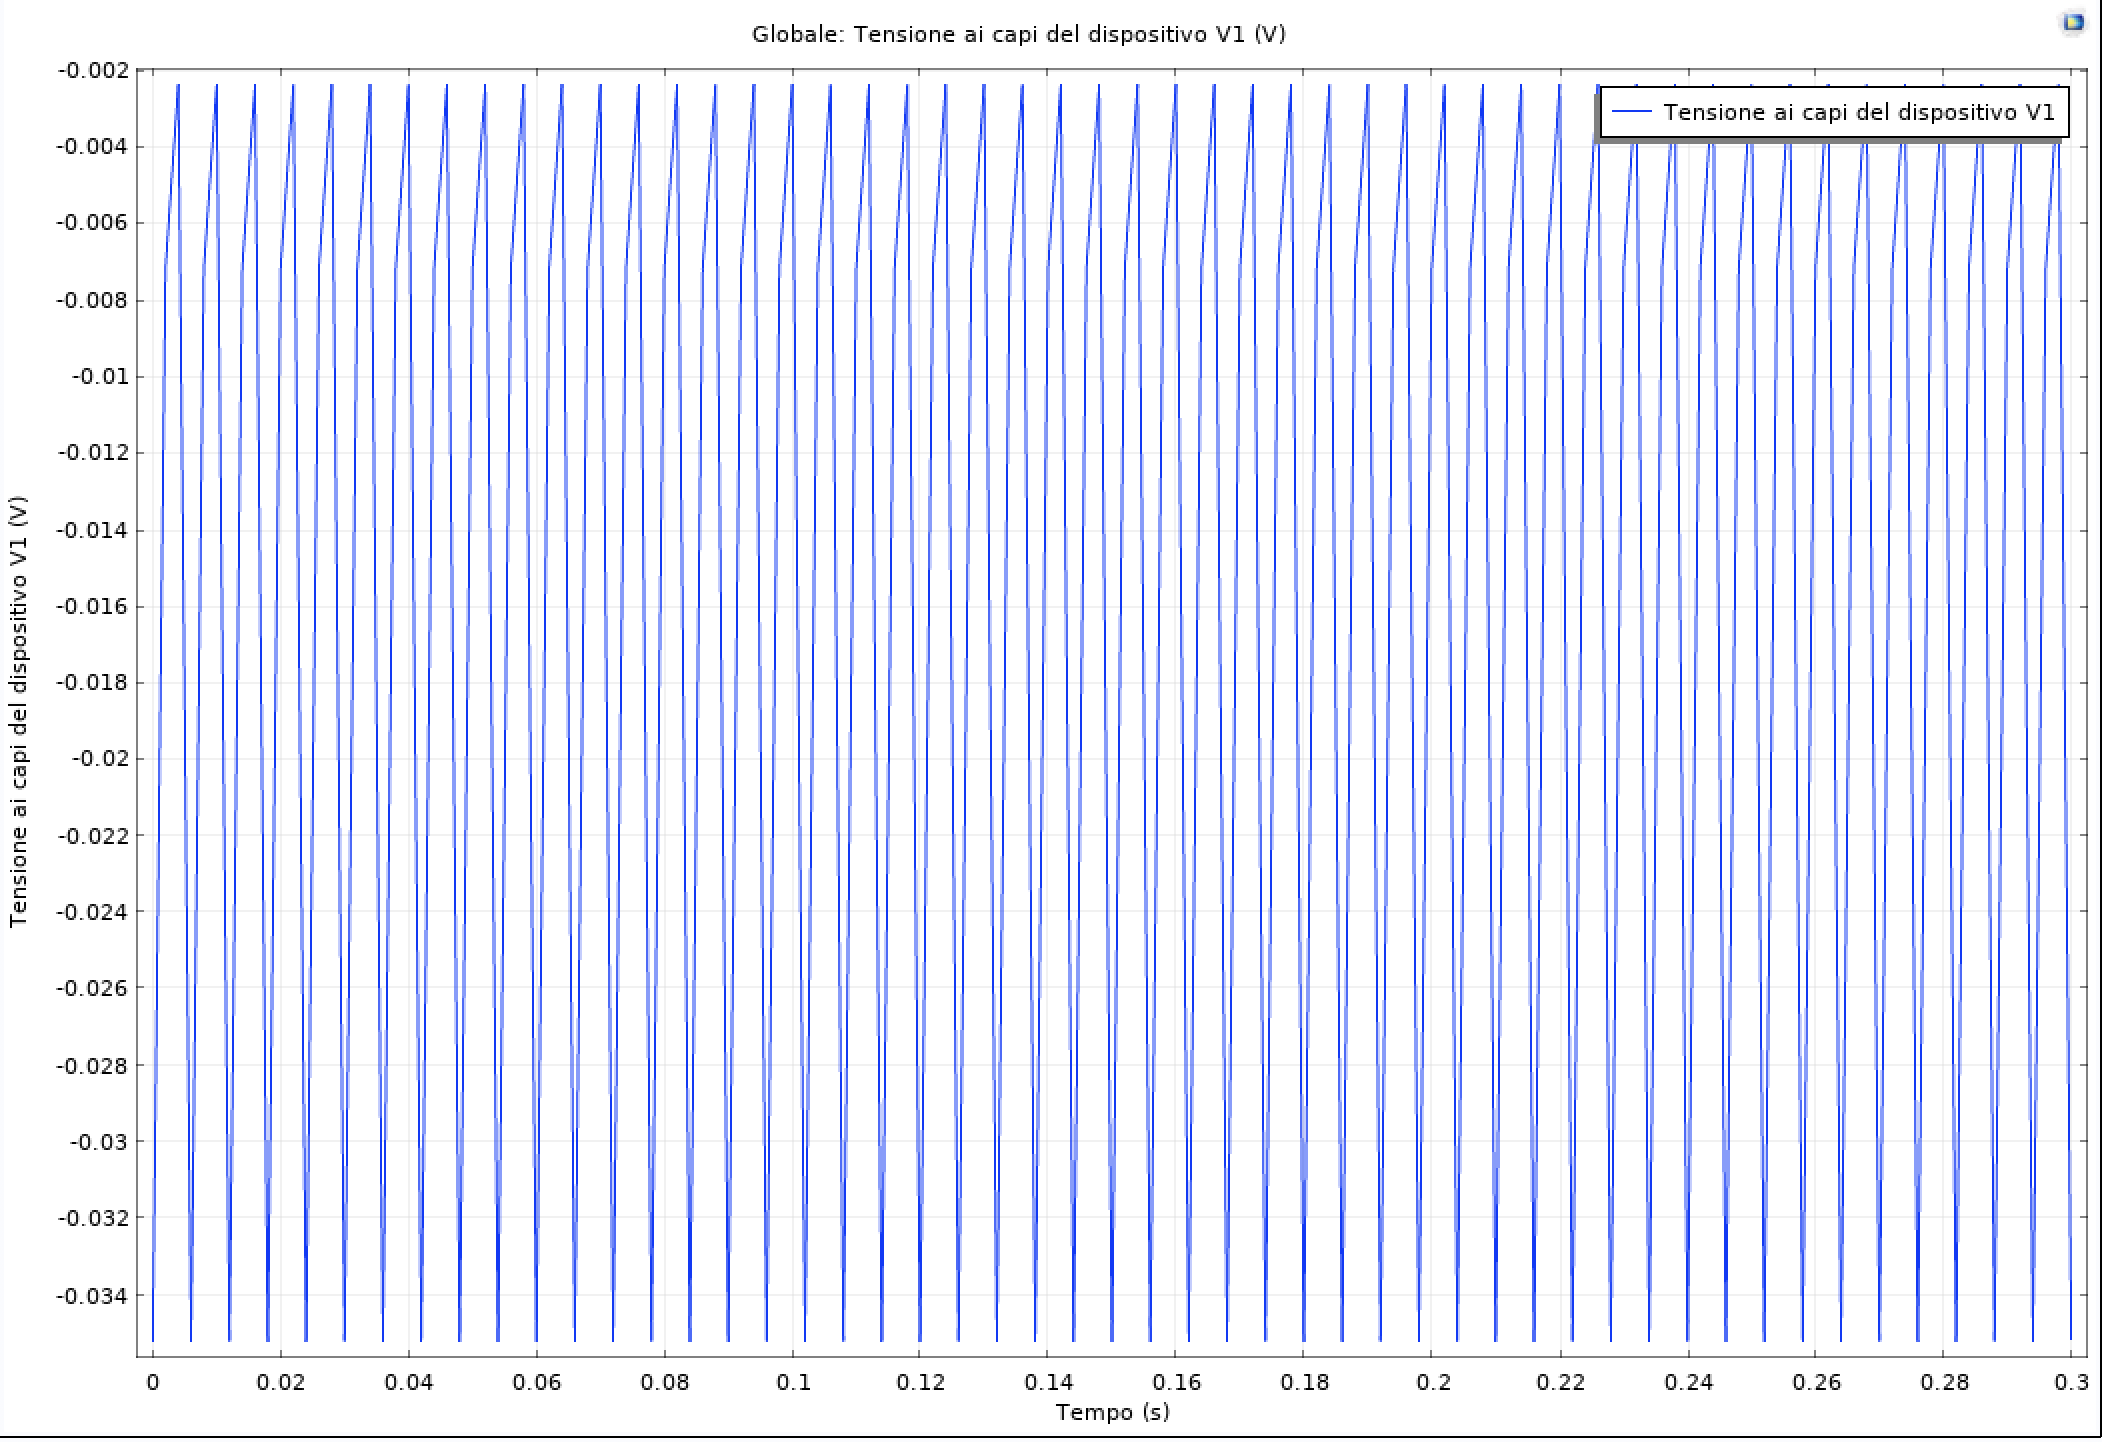
Task: Click the vertical y-axis label text
Action: tap(19, 712)
